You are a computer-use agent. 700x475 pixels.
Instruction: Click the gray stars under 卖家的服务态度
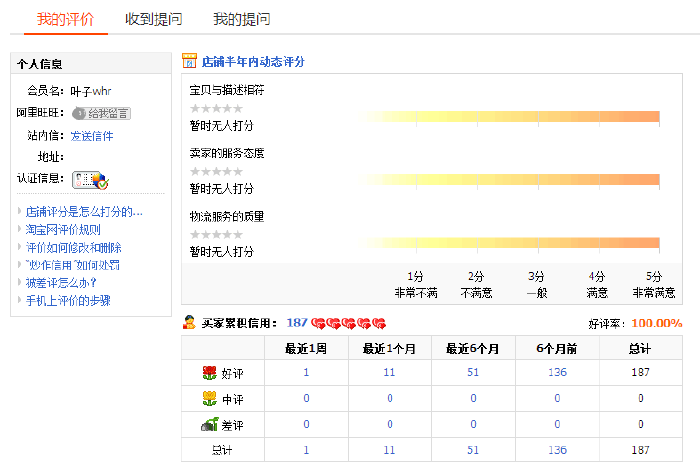[x=216, y=171]
